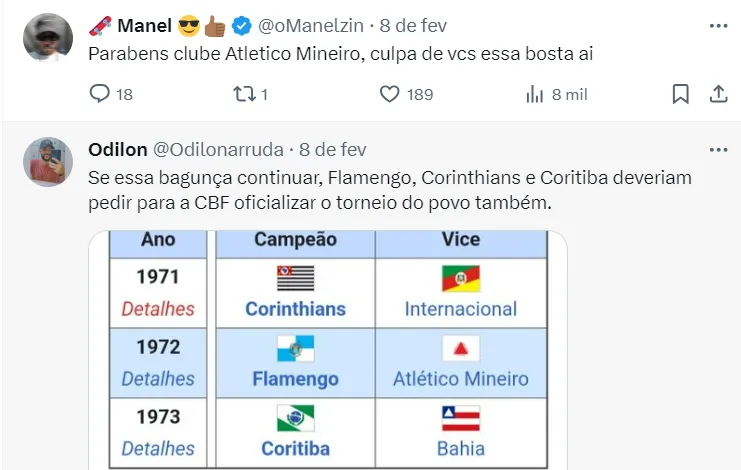Expand more options on Odilon's tweet
741x470 pixels.
pyautogui.click(x=718, y=150)
